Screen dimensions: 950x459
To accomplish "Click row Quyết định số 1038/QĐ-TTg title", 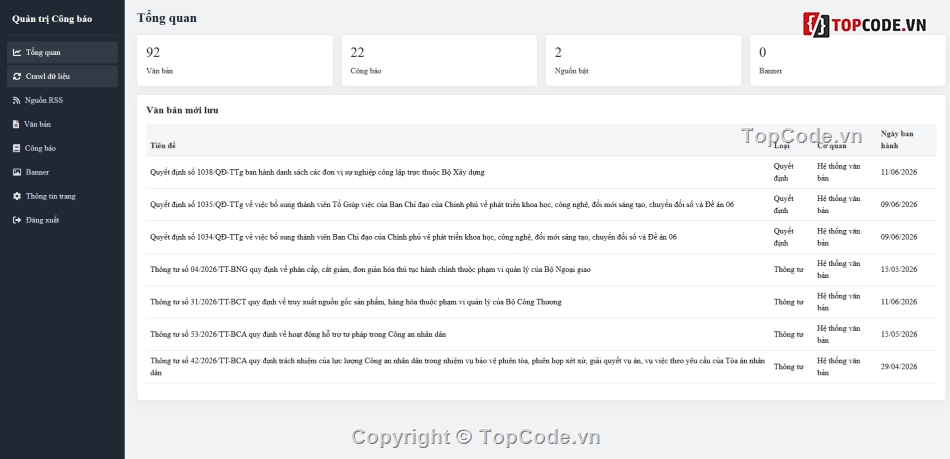I will 317,172.
